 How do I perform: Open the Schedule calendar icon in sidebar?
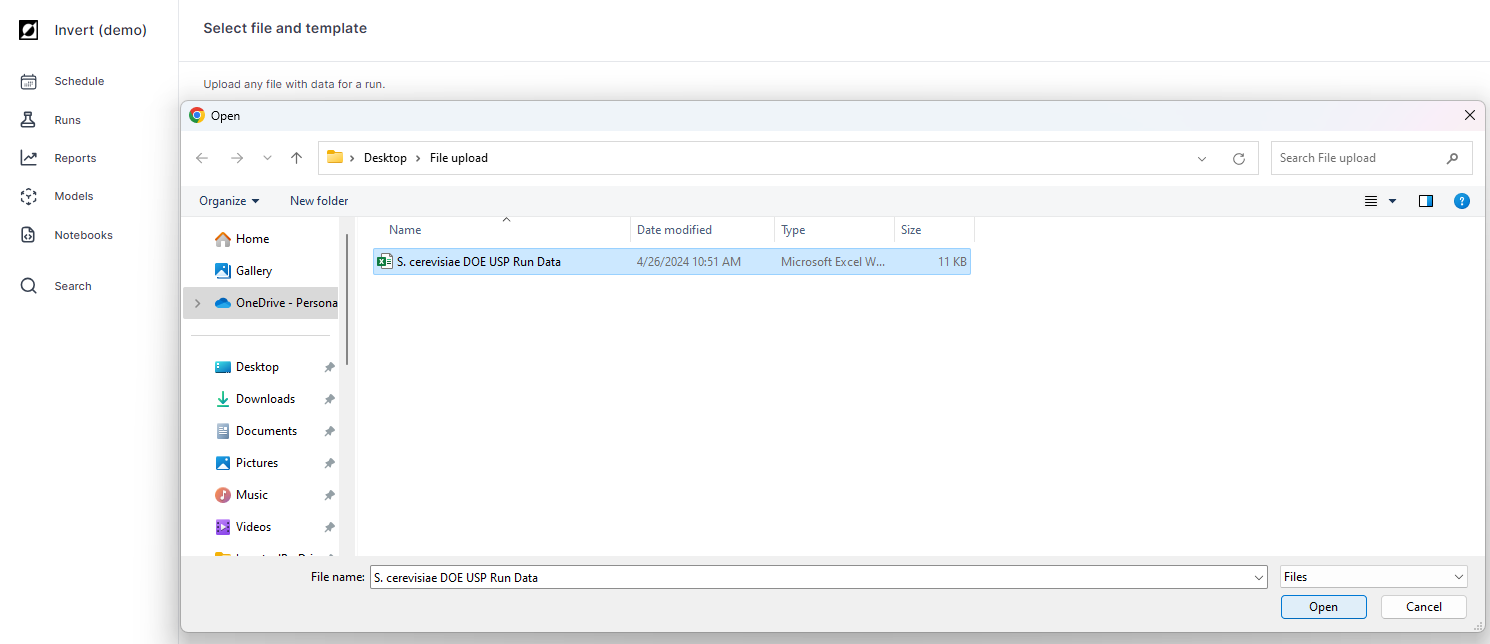(x=29, y=82)
